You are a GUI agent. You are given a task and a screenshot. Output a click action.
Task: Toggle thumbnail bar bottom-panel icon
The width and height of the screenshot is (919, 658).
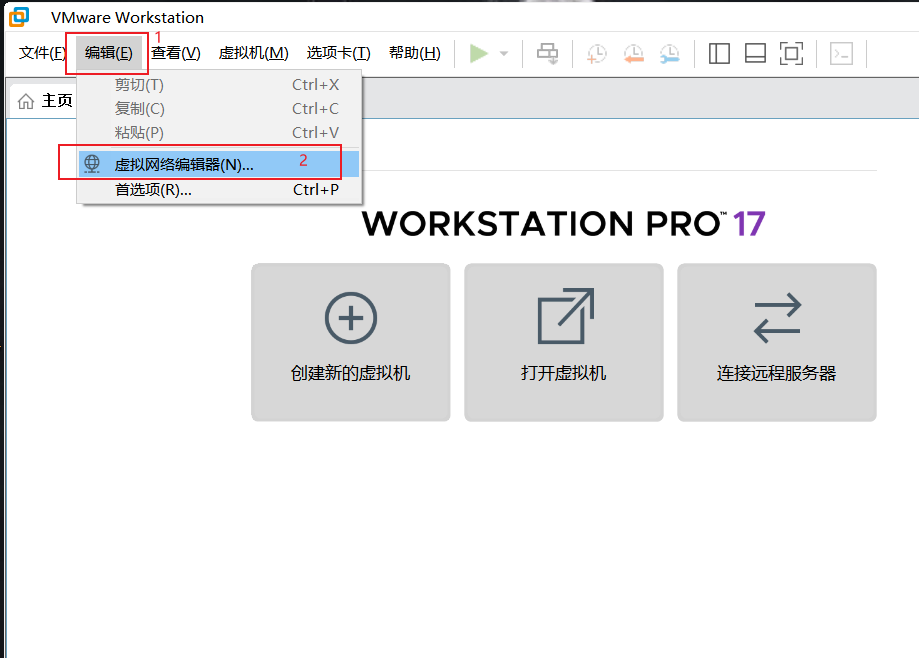click(755, 53)
